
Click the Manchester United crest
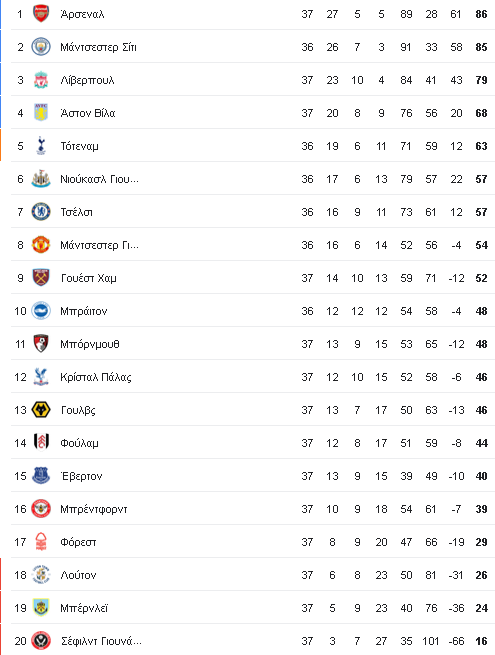(x=41, y=245)
